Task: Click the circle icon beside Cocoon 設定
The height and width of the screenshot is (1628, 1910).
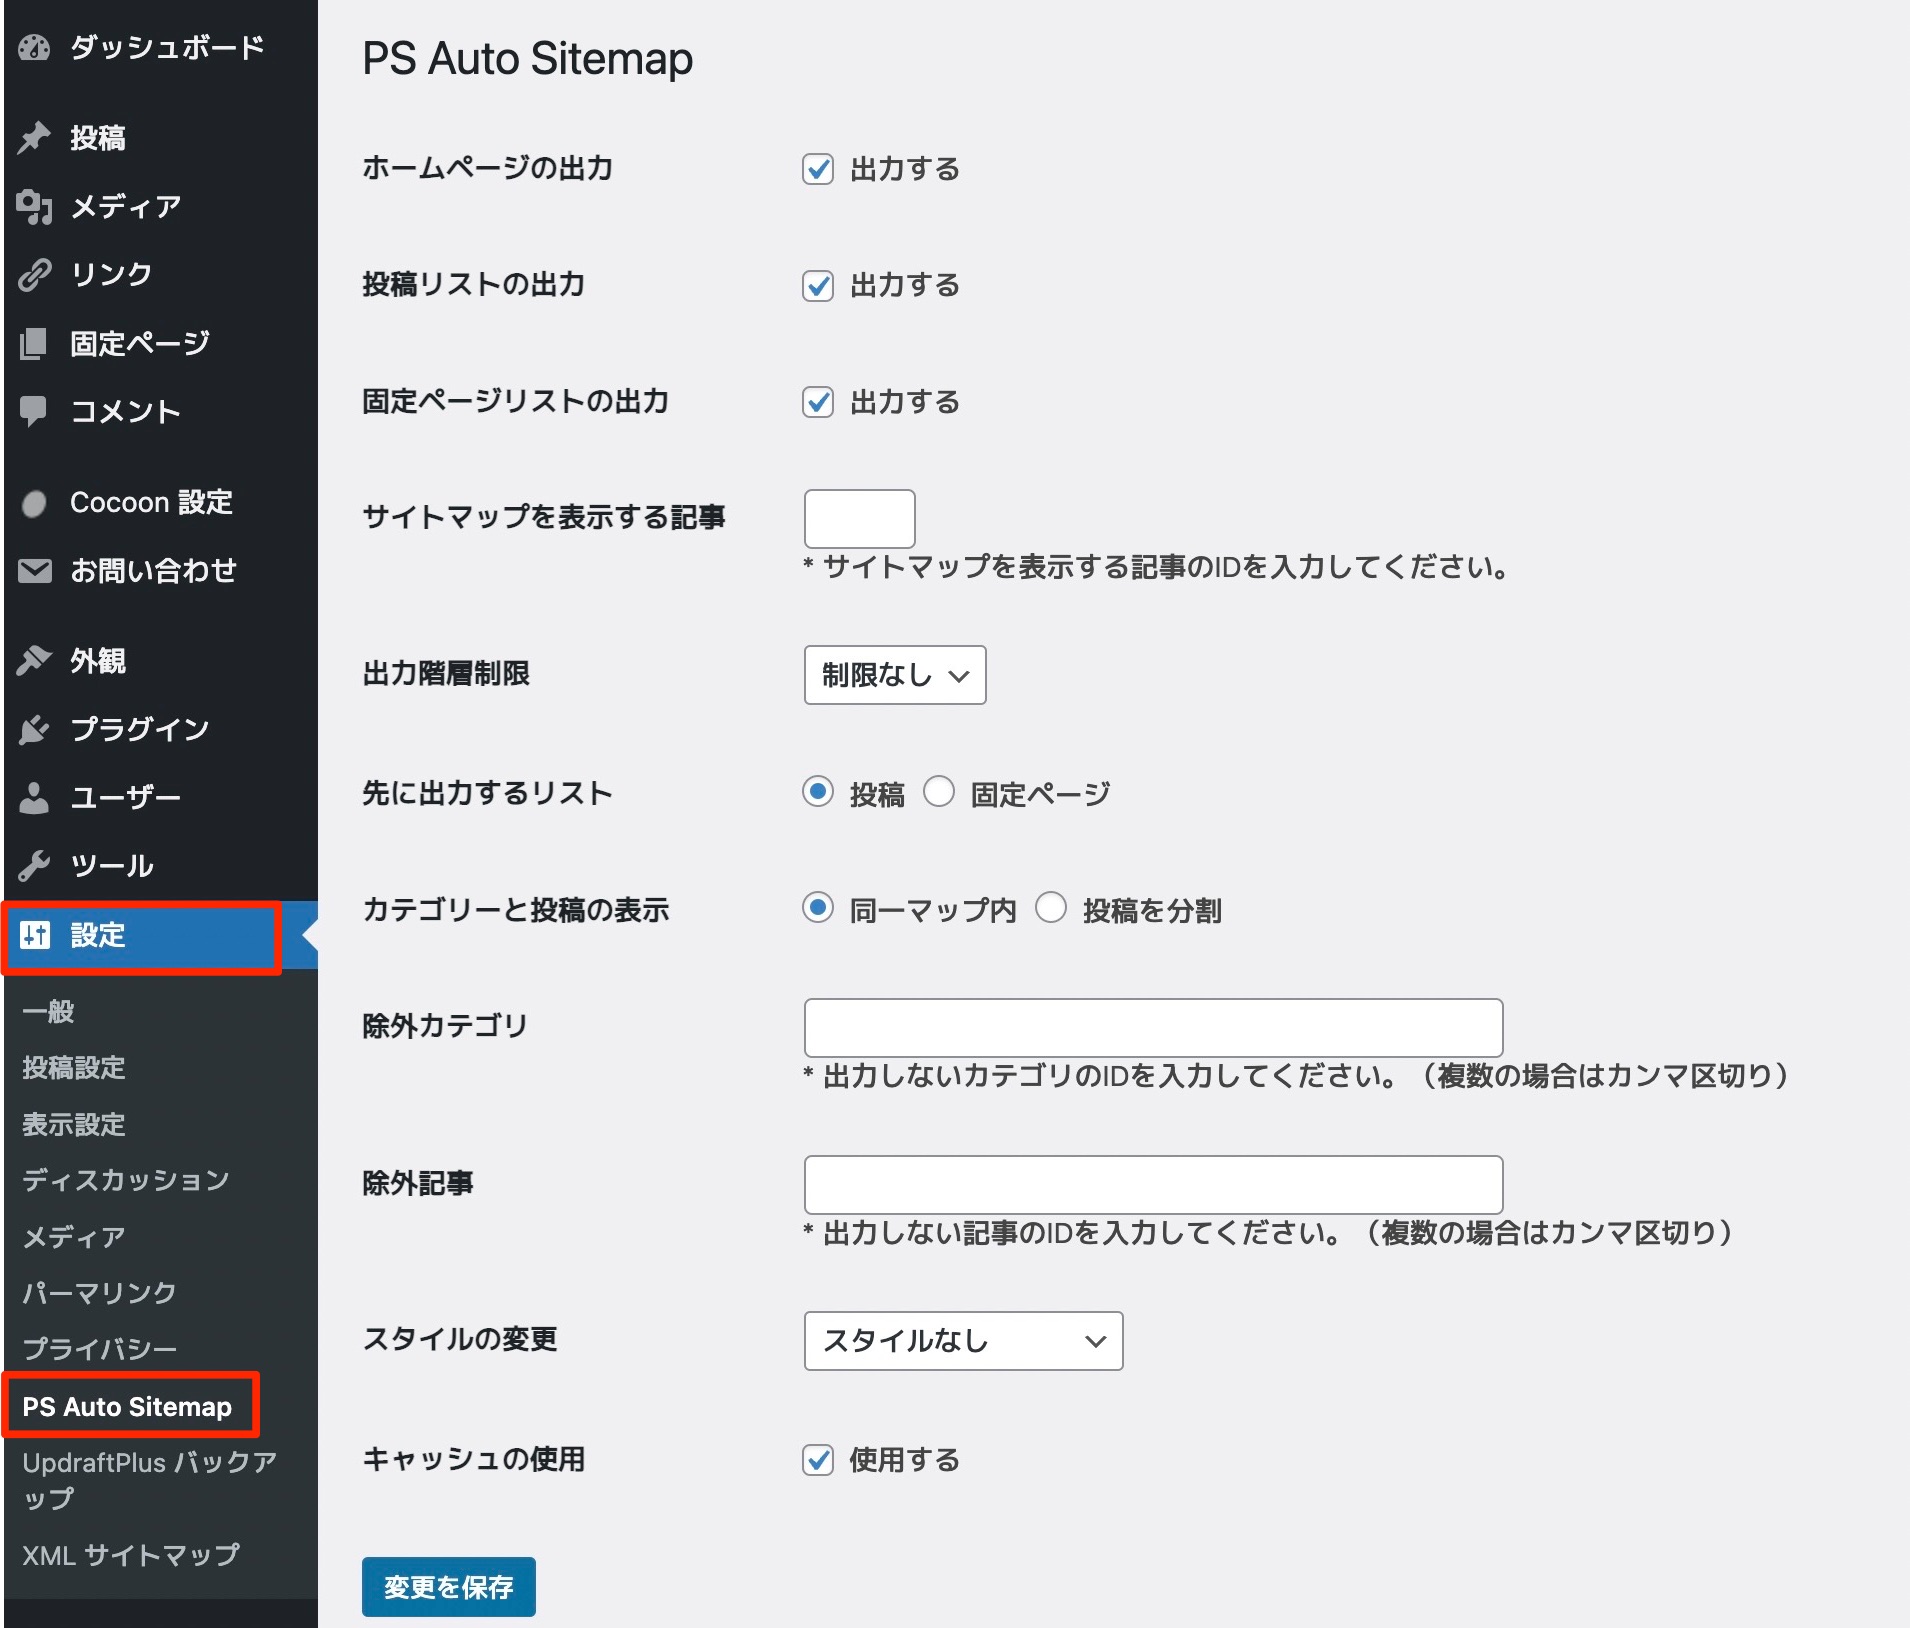Action: tap(34, 503)
